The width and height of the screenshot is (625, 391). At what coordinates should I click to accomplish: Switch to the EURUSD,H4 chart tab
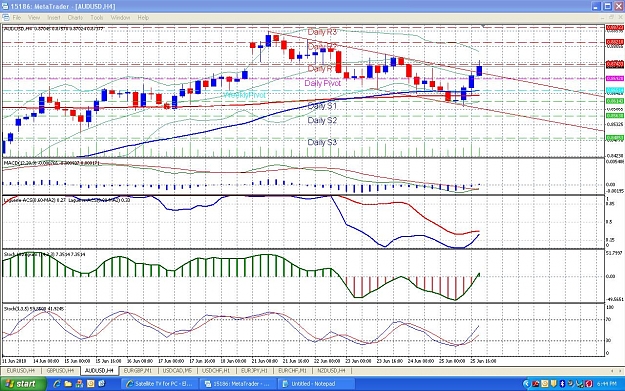(x=20, y=371)
